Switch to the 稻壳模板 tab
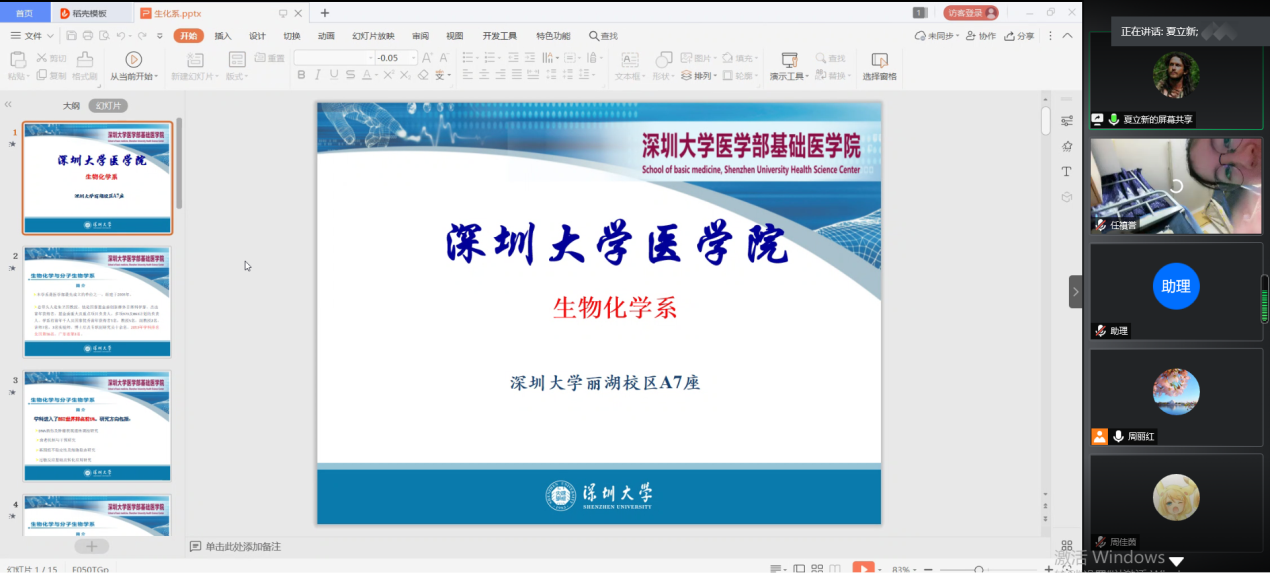The image size is (1270, 573). pos(89,13)
